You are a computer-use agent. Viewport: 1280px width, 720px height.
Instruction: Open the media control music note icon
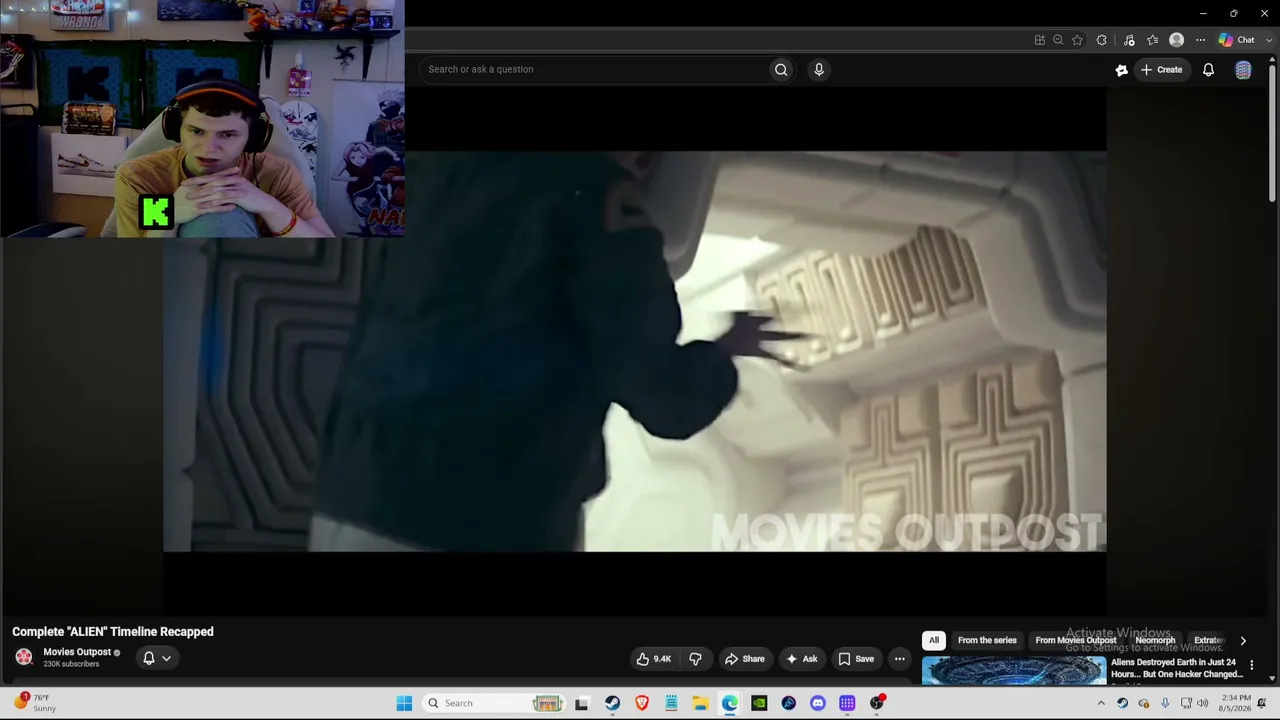(1129, 40)
